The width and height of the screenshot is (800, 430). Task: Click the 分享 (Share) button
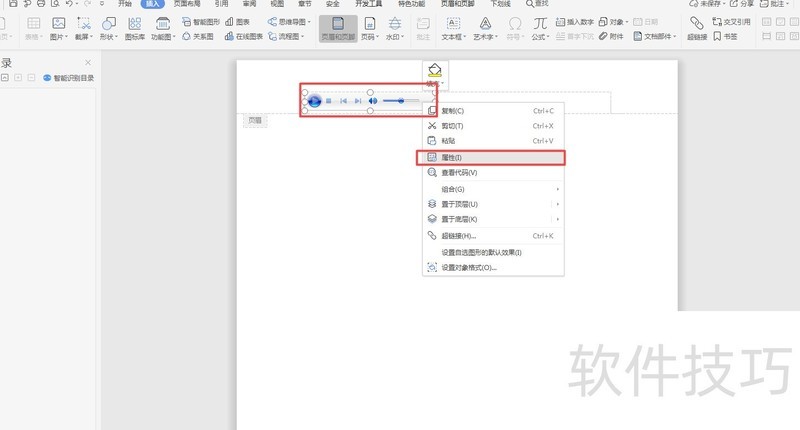(743, 4)
